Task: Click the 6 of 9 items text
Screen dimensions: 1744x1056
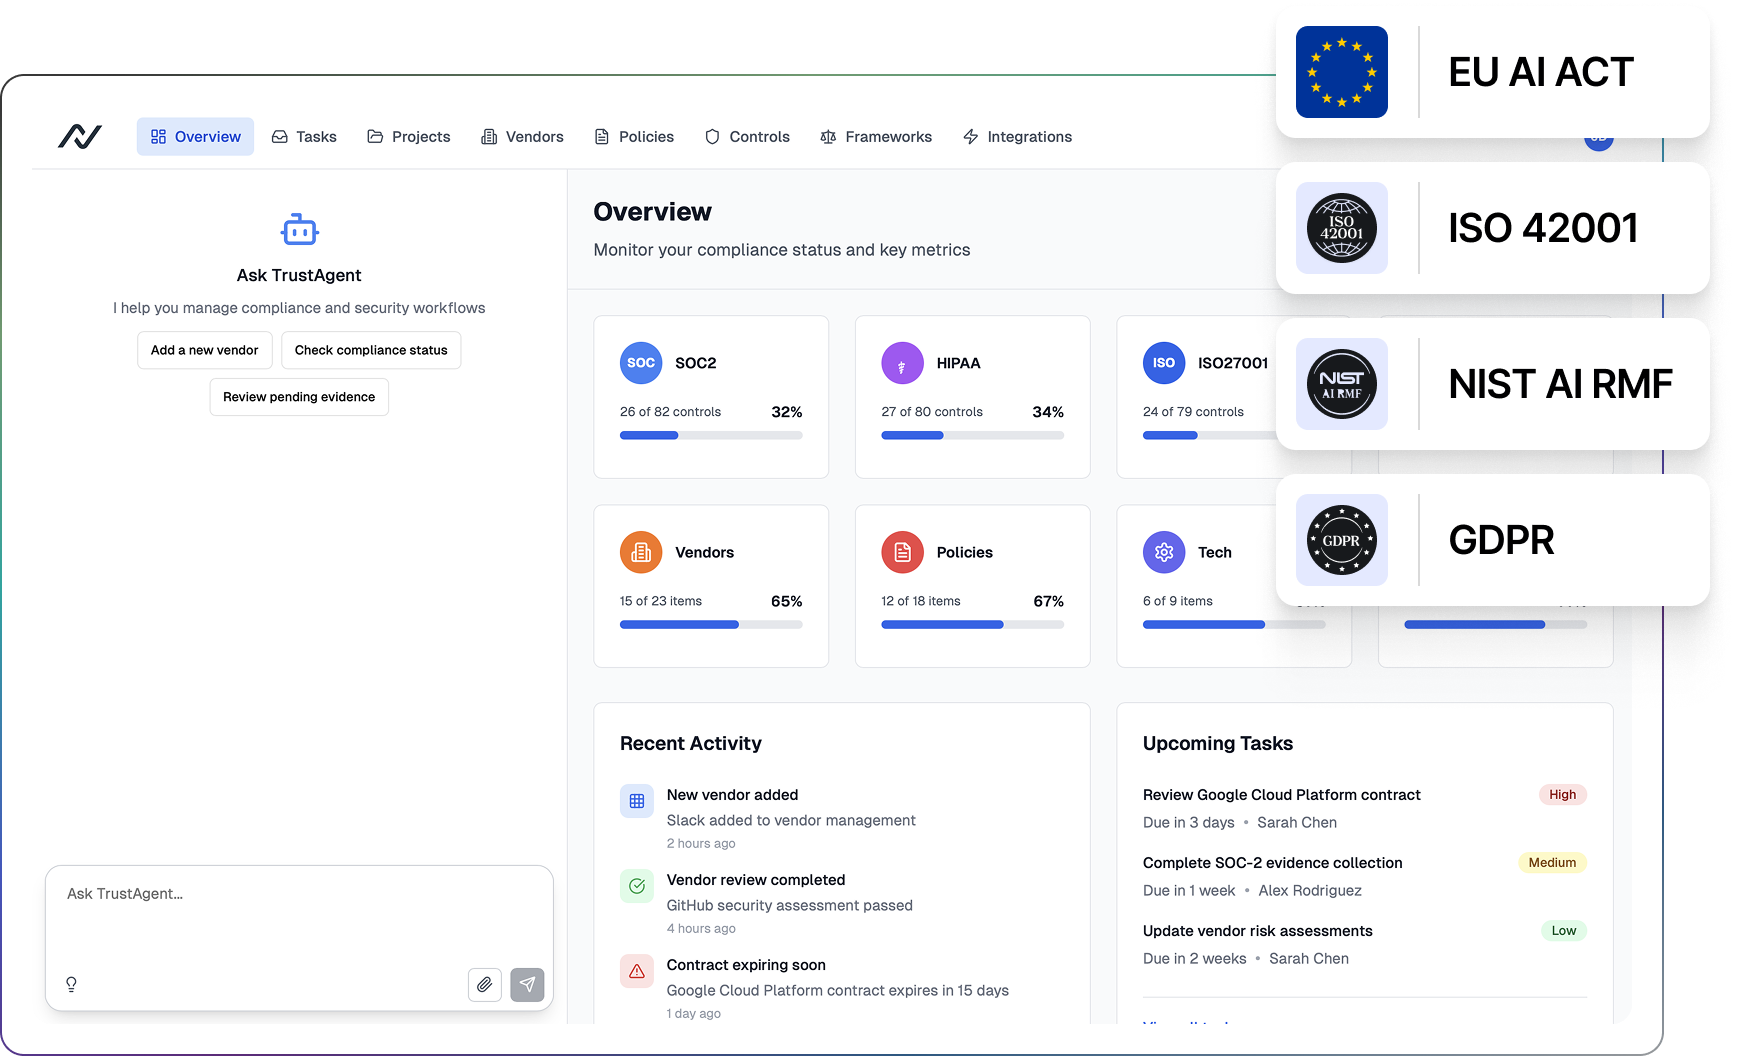Action: 1178,601
